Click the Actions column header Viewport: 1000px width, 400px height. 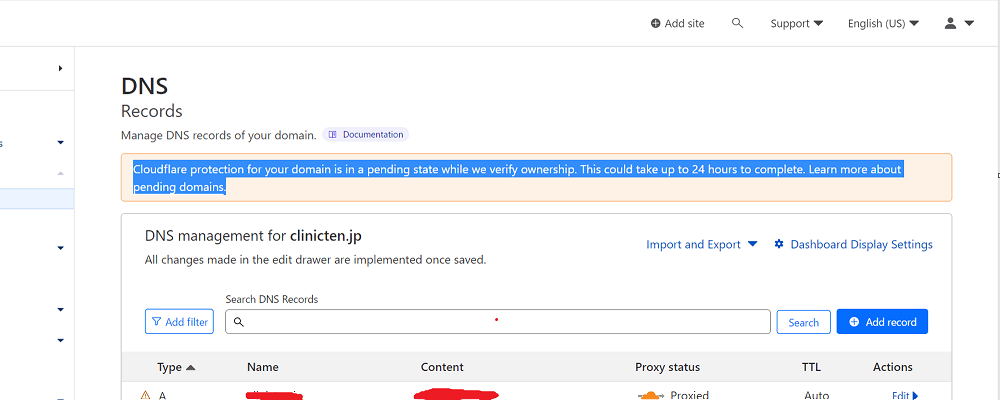click(892, 367)
